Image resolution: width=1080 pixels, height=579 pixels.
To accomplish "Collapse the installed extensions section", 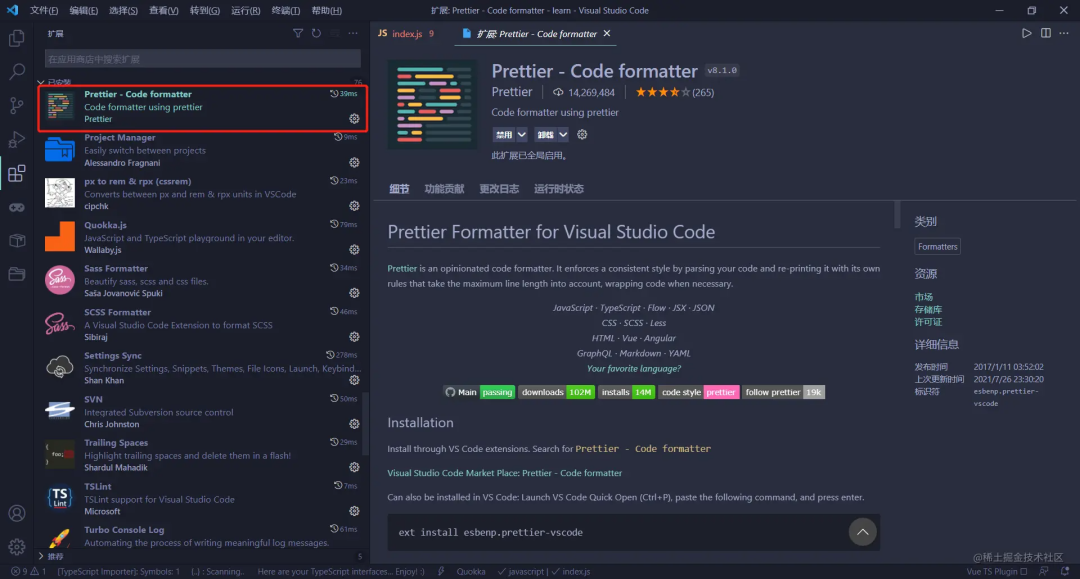I will [x=41, y=83].
